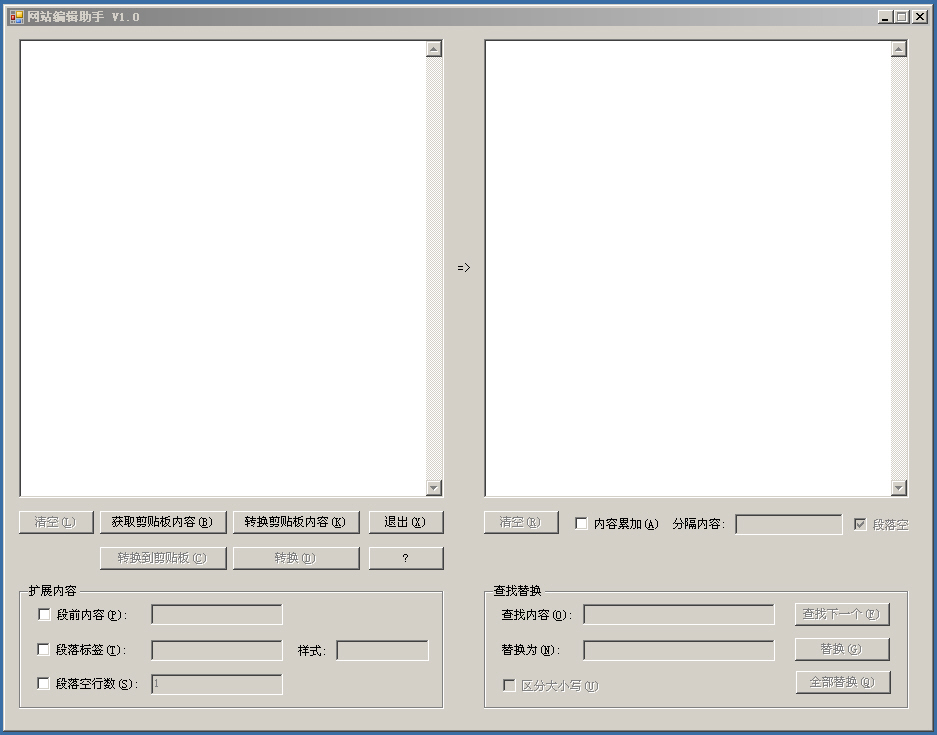Click the ? help button
This screenshot has width=937, height=735.
pos(406,558)
